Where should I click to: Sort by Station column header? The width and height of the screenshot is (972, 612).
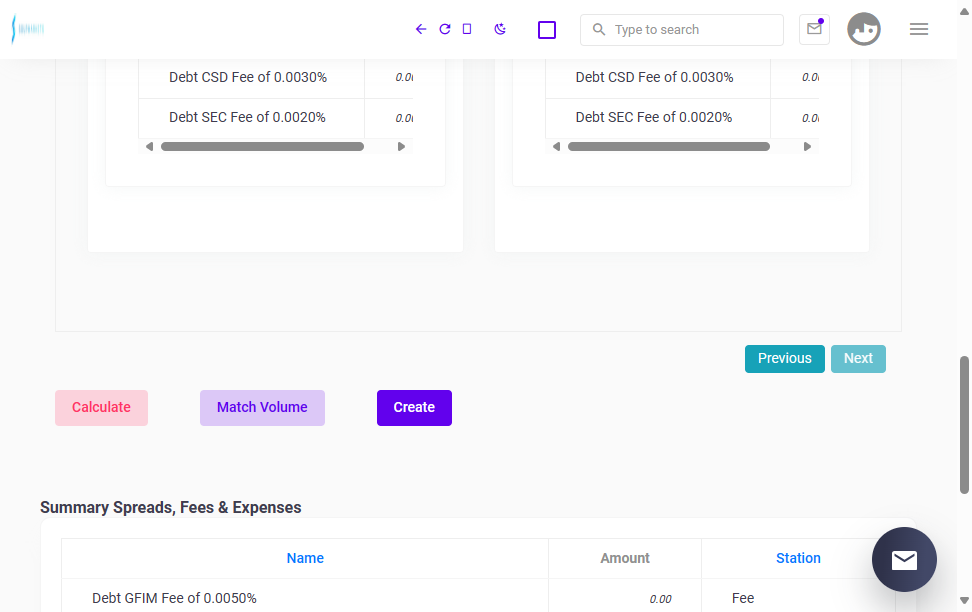coord(798,558)
